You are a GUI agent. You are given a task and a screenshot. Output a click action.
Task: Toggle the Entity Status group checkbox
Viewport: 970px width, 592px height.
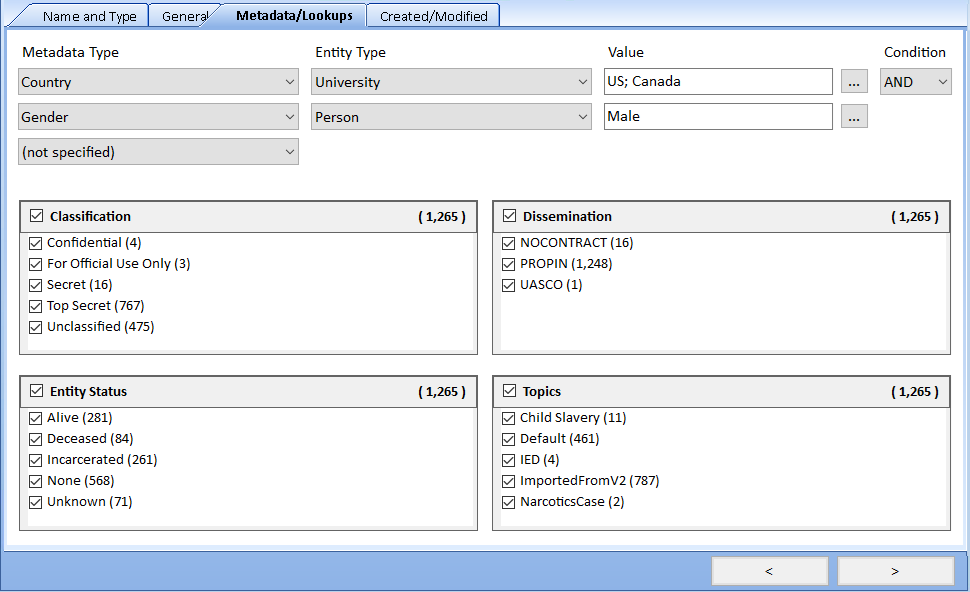36,391
